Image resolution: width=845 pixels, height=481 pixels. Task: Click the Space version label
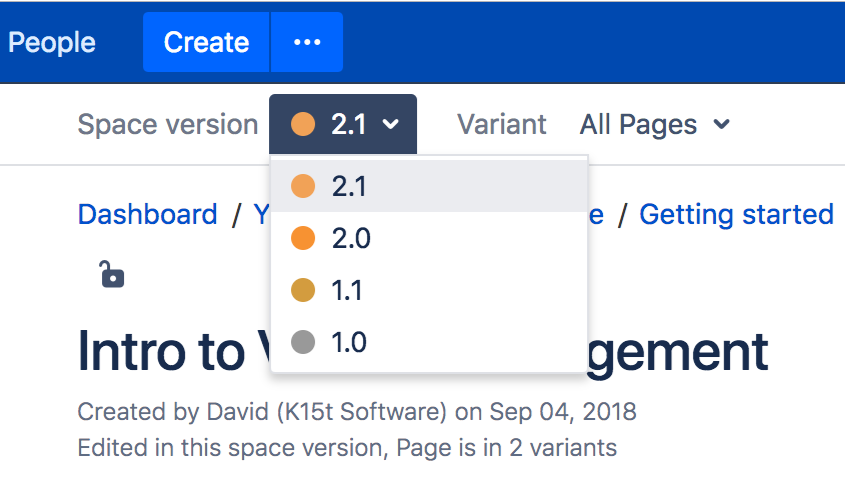pyautogui.click(x=168, y=124)
